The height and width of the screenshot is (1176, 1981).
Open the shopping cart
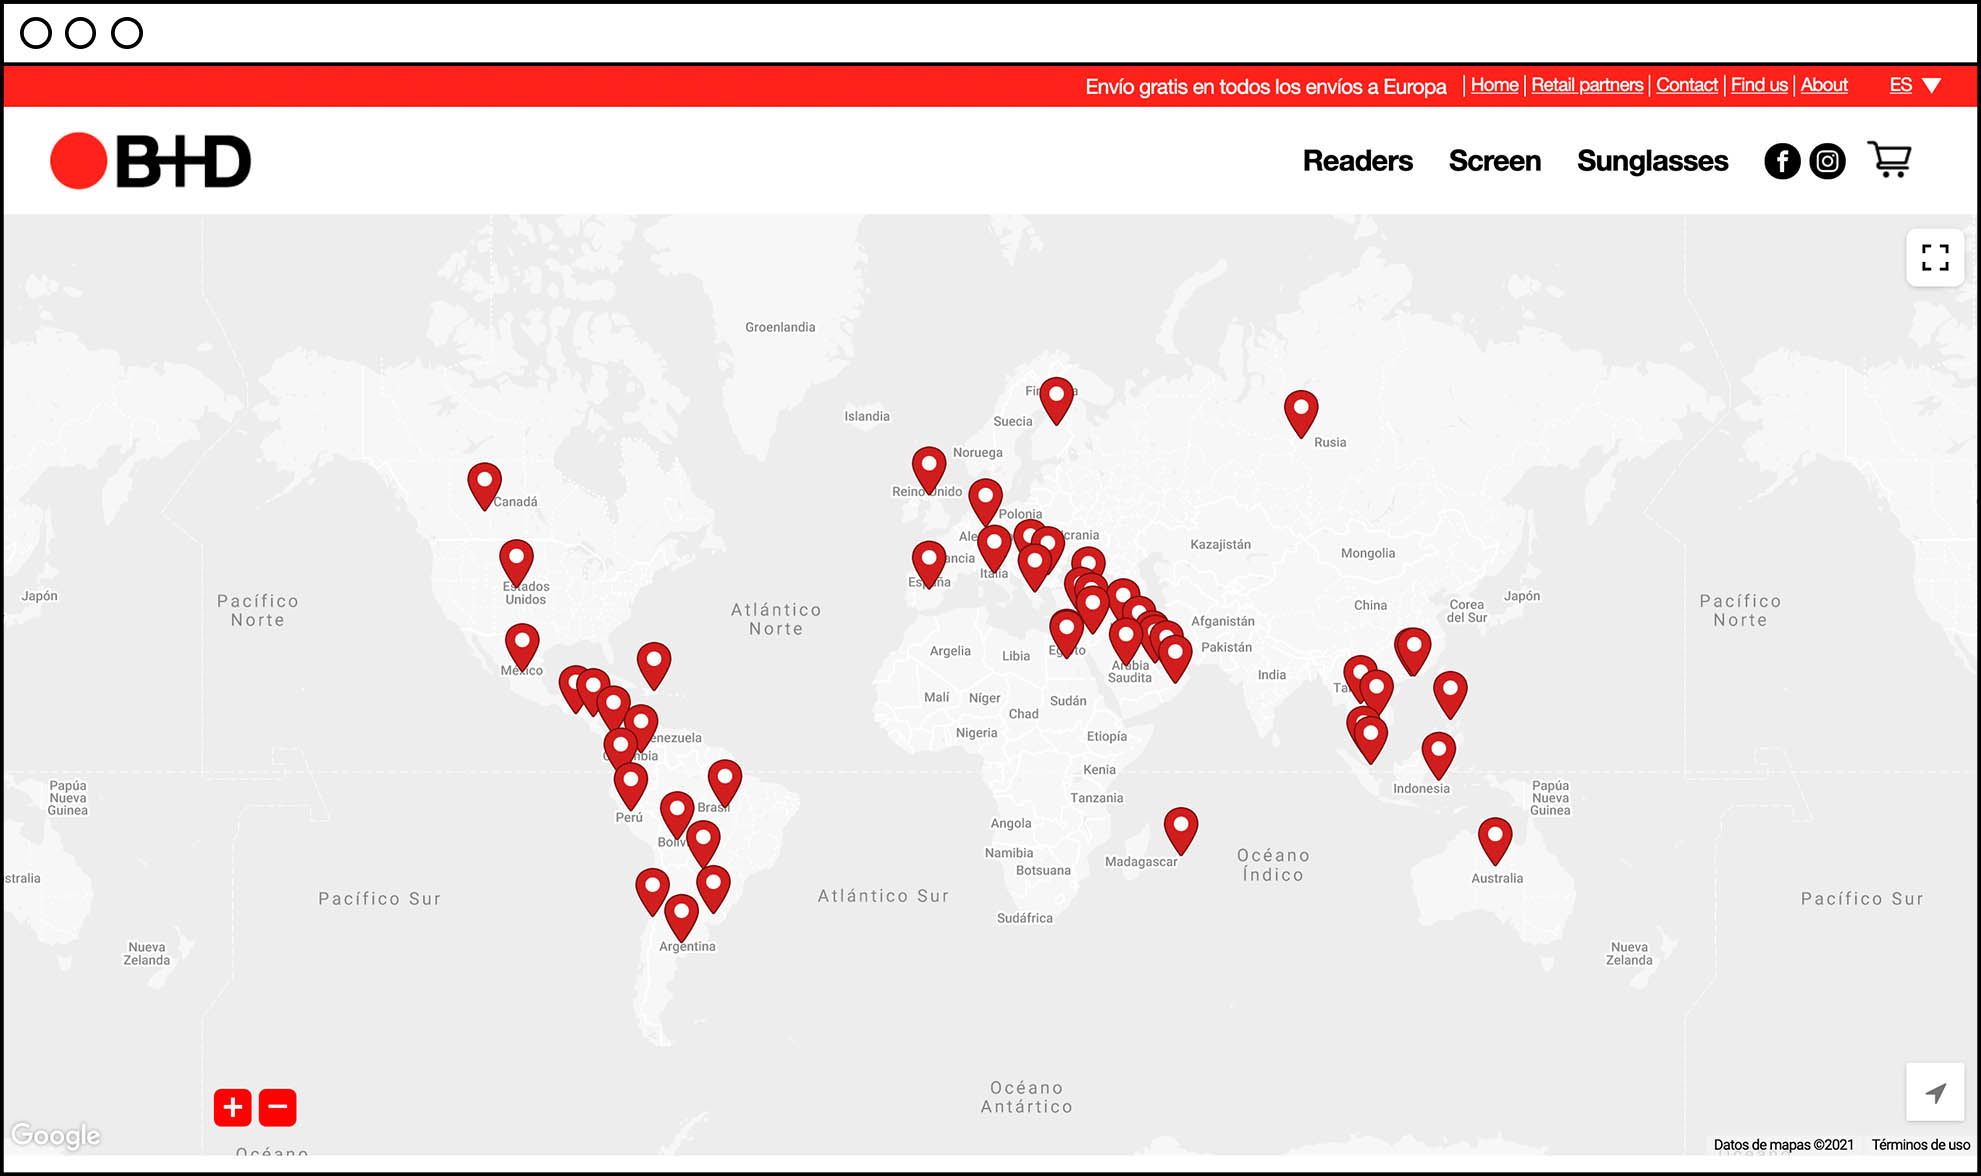pos(1889,160)
